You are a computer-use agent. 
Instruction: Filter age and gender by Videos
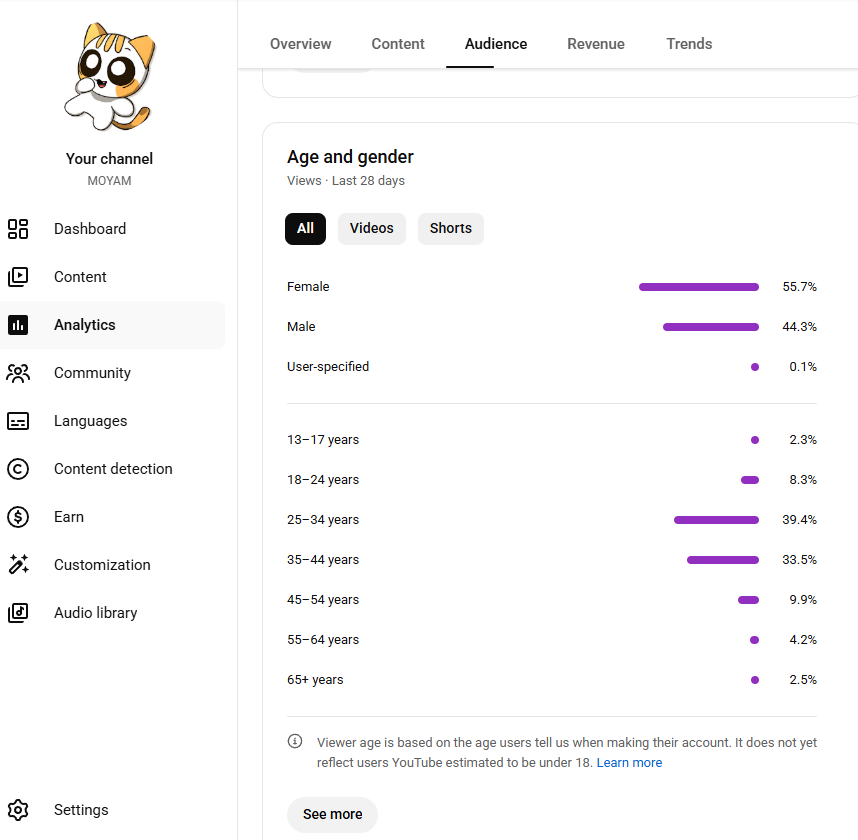pos(372,229)
